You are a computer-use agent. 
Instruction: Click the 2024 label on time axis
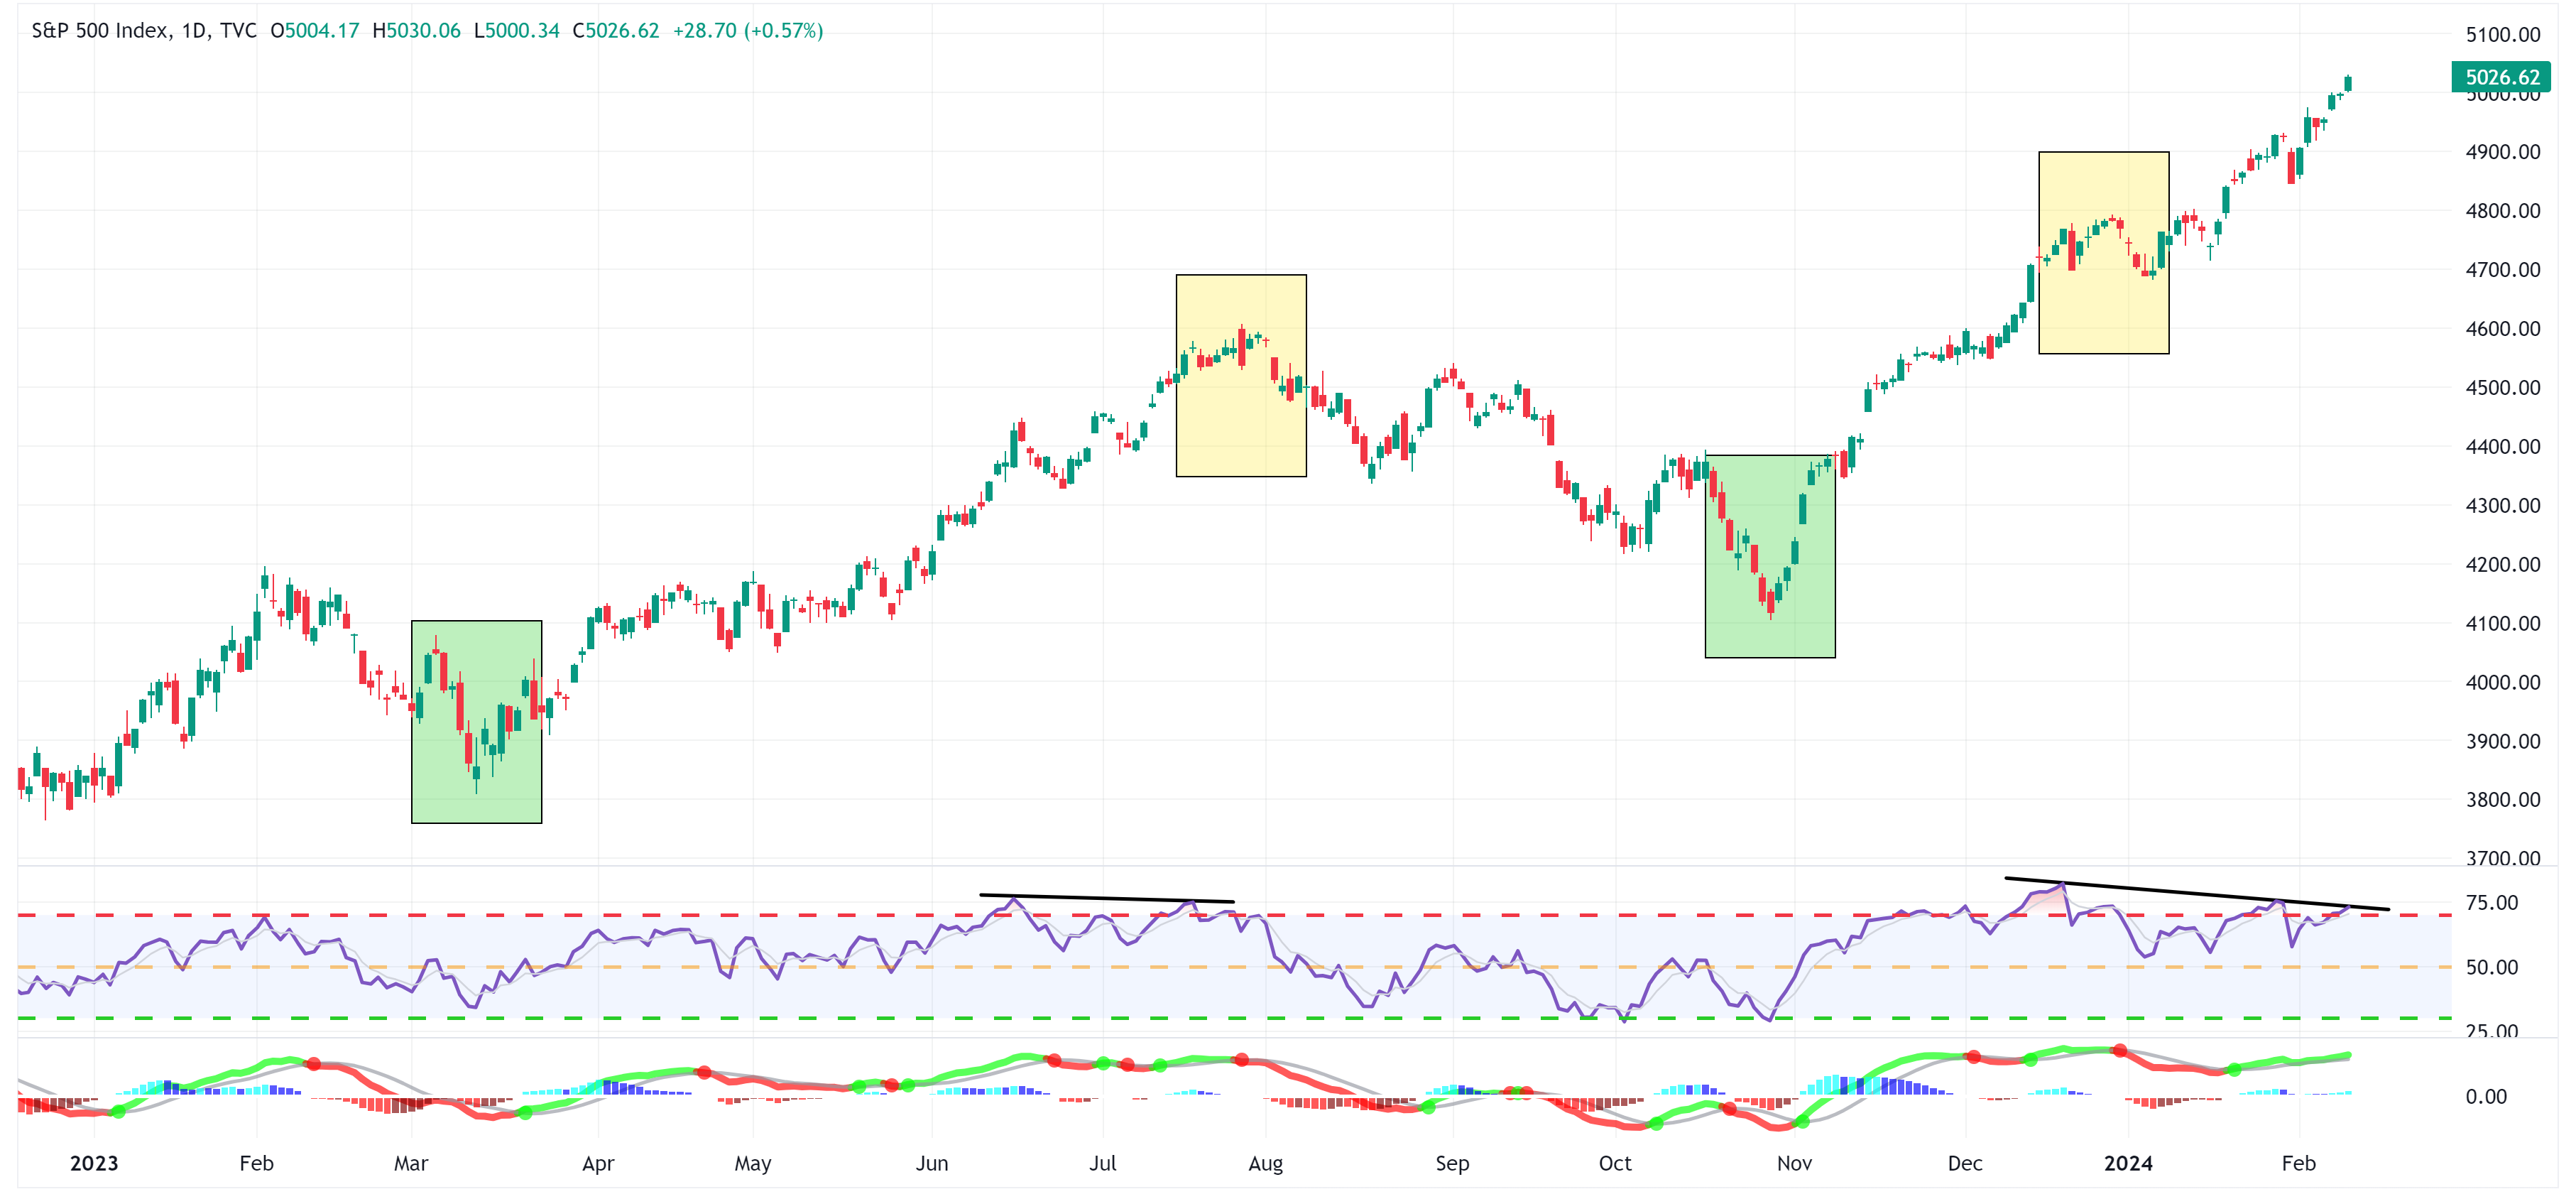pos(2127,1163)
